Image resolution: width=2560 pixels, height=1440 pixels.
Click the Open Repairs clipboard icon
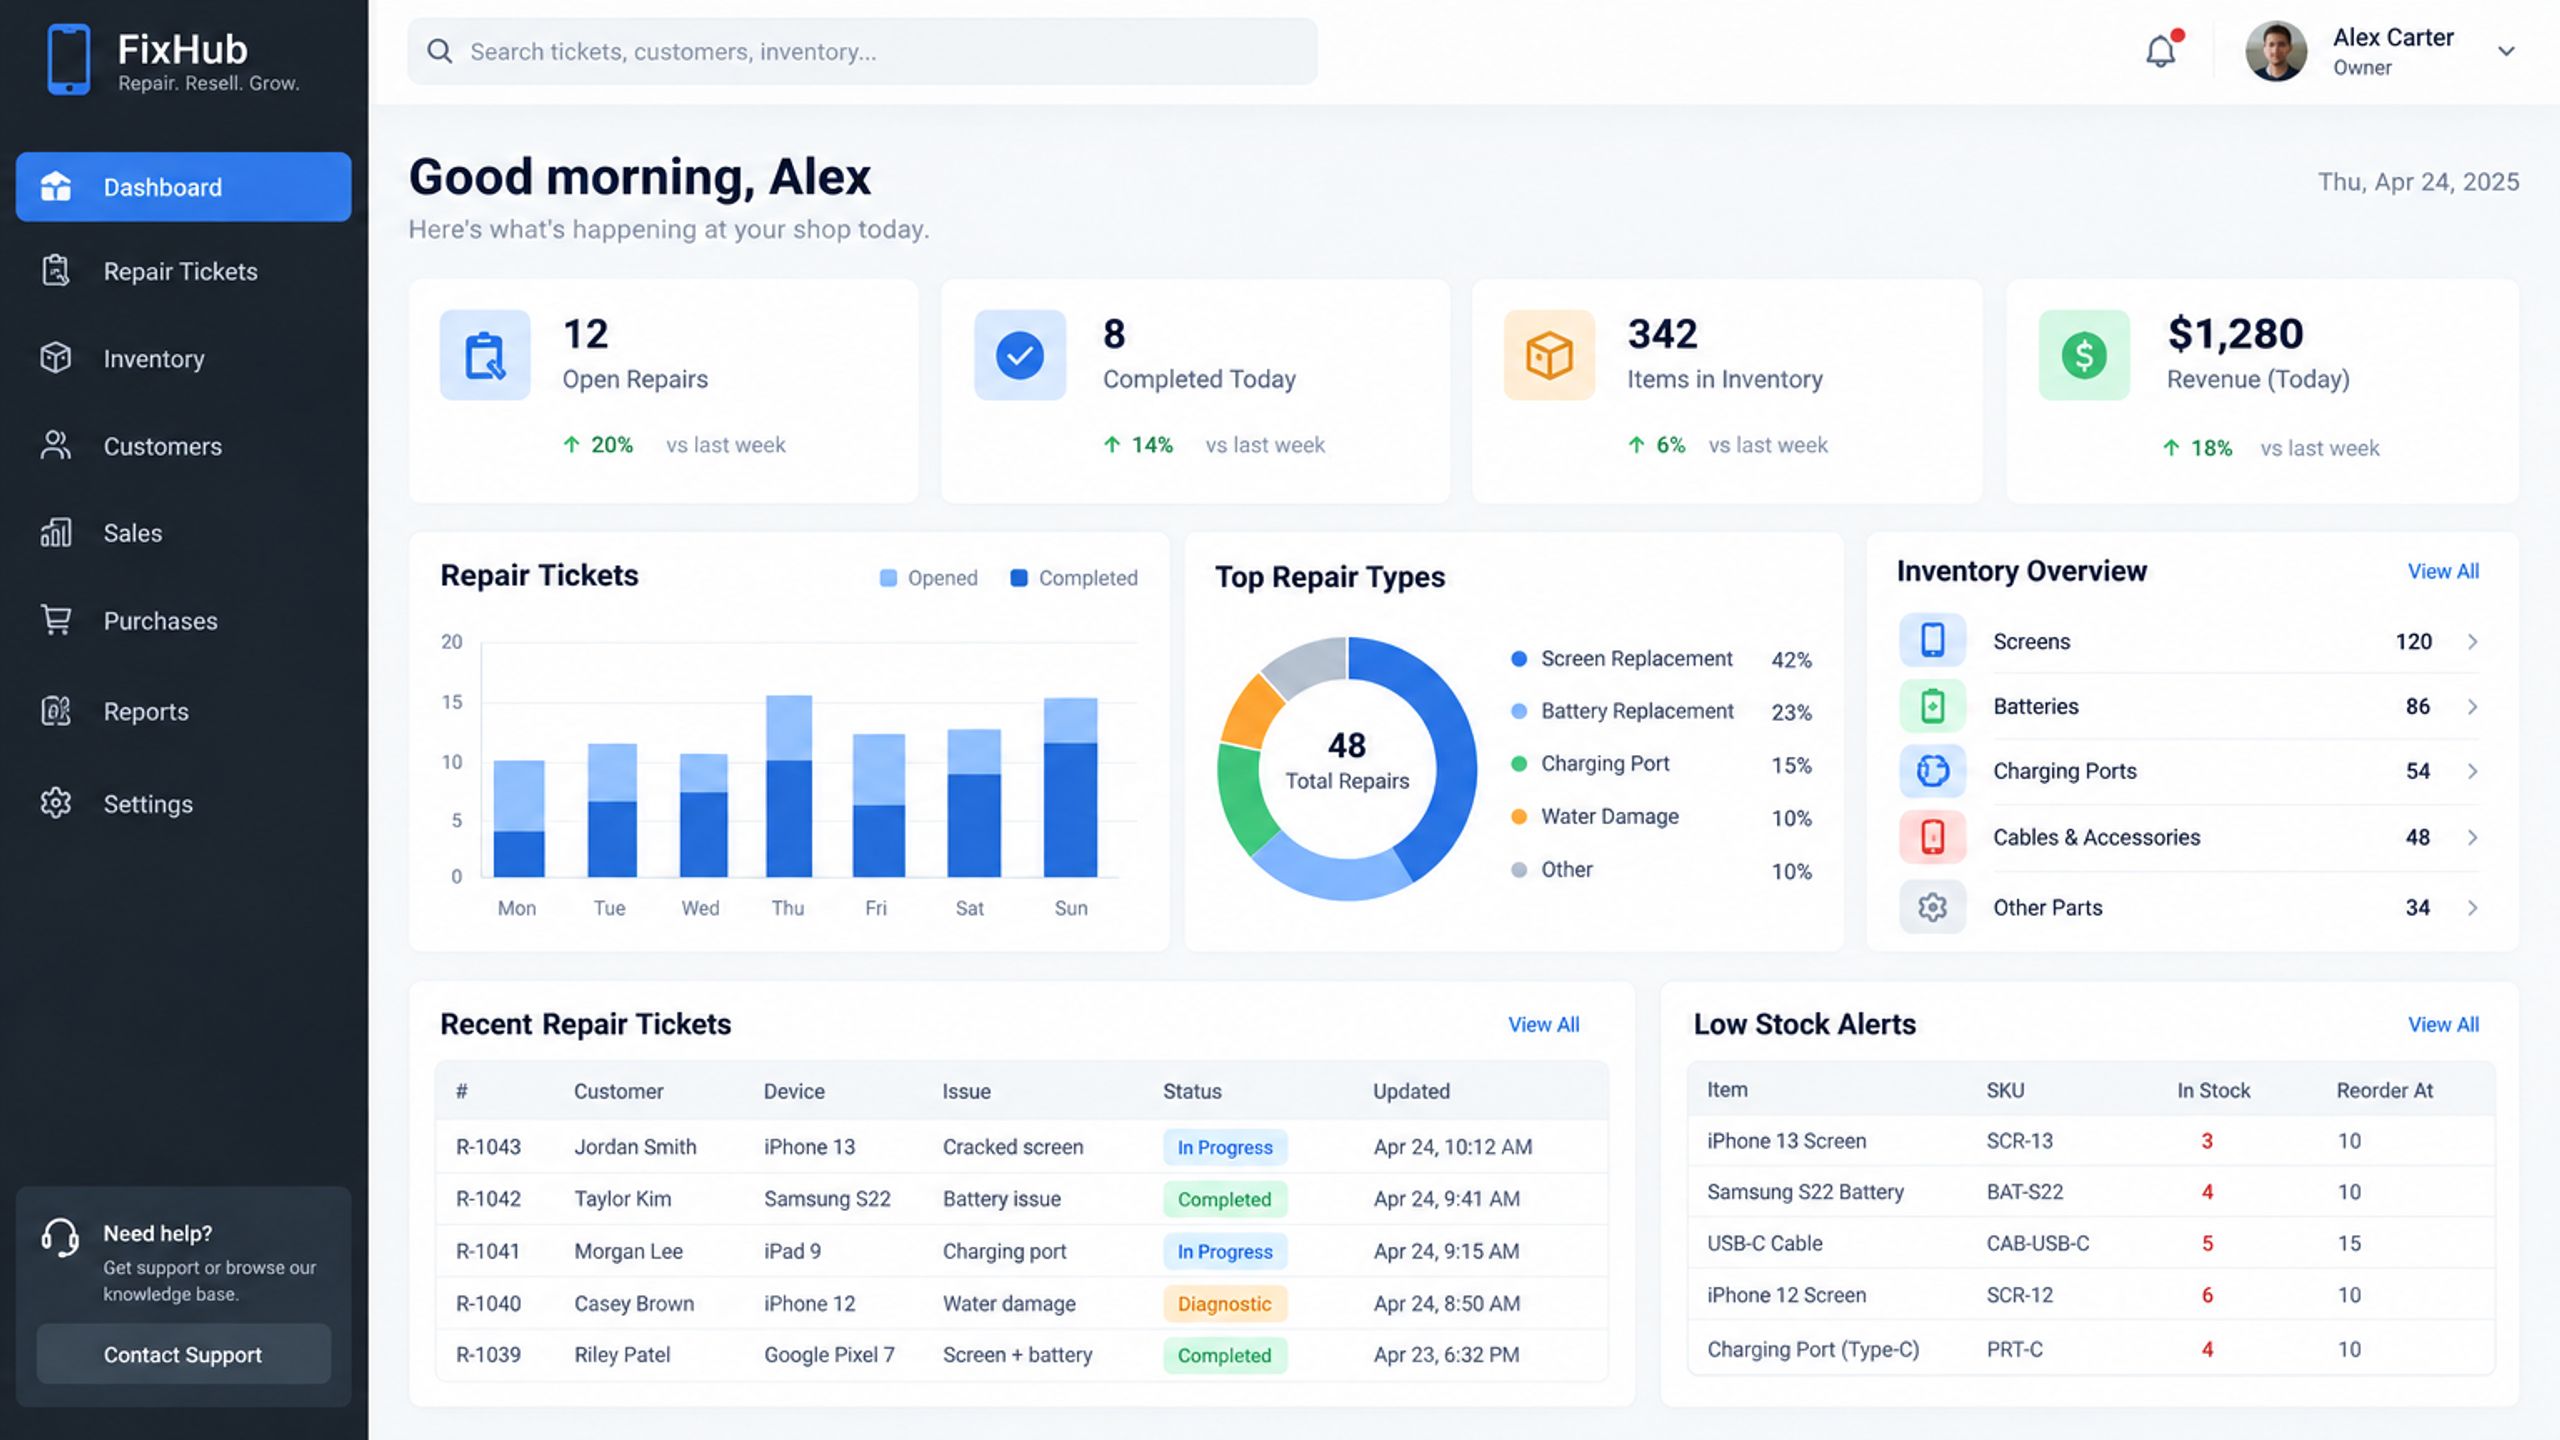pos(485,355)
